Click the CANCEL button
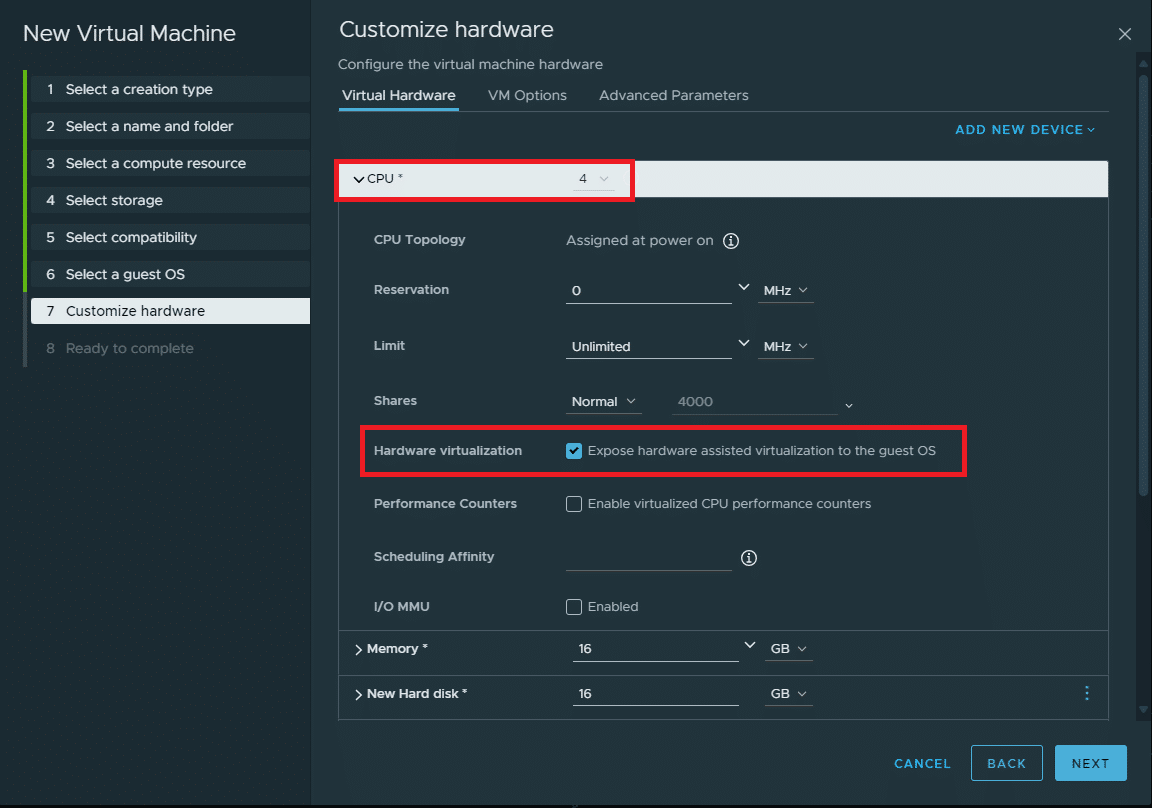The image size is (1152, 808). coord(922,764)
